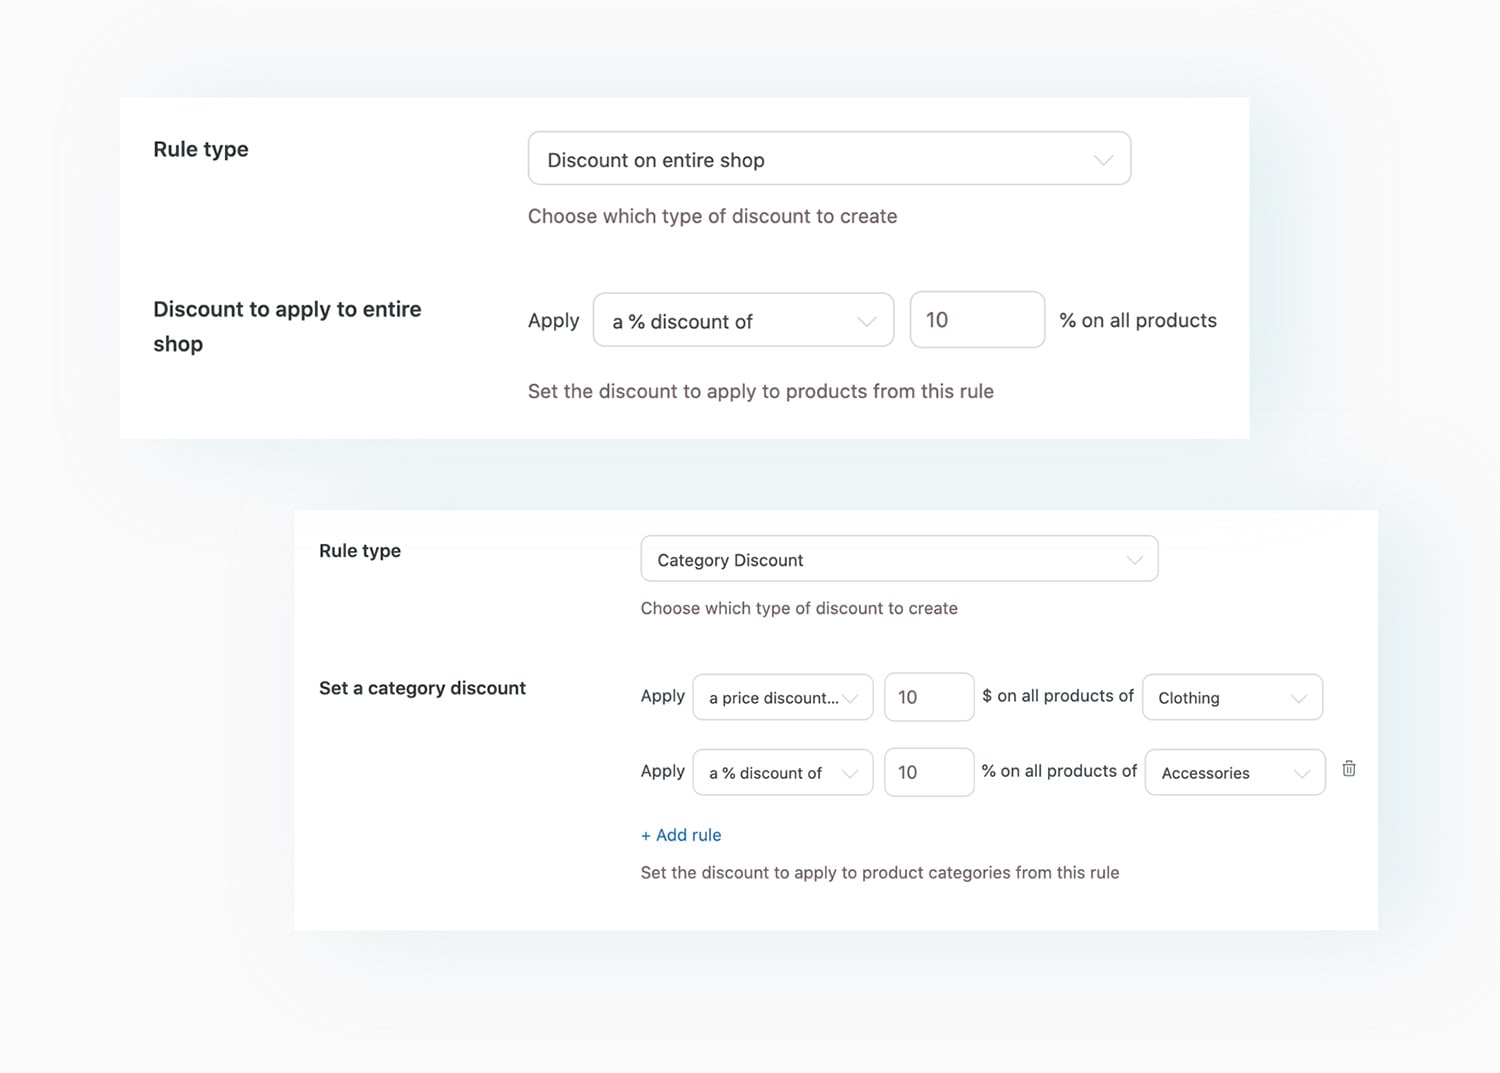Open the 'Discount on entire shop' rule type dropdown

828,159
